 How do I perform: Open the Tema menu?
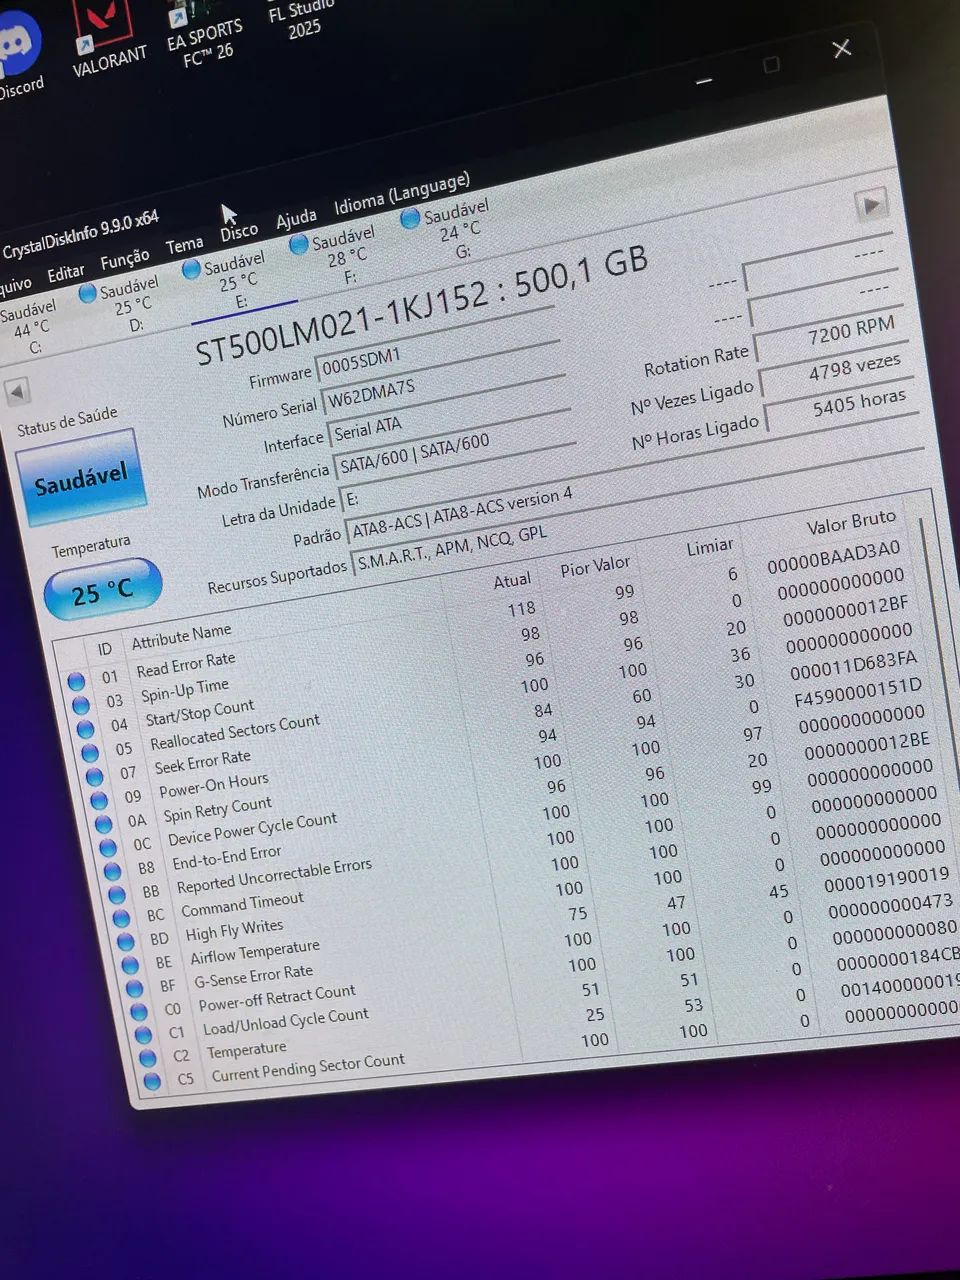click(184, 245)
